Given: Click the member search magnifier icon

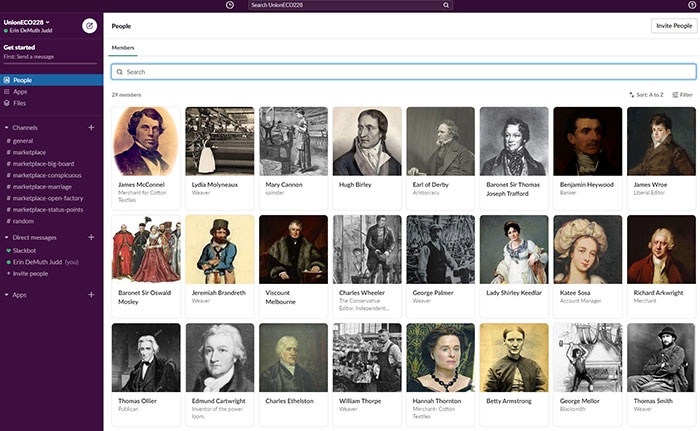Looking at the screenshot, I should [x=120, y=72].
